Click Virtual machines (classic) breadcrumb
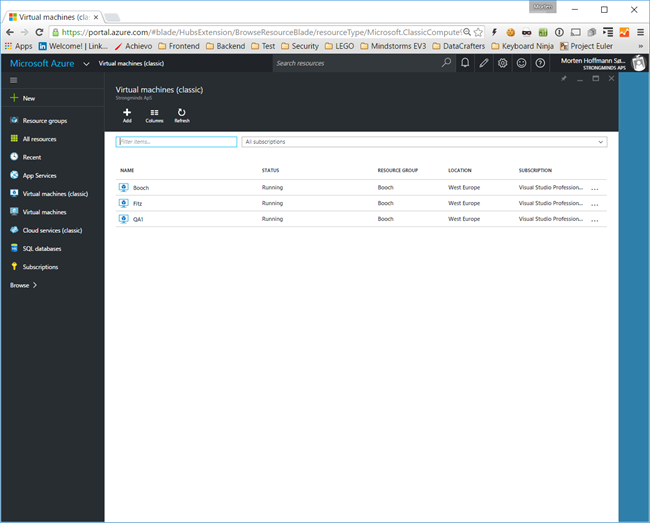The width and height of the screenshot is (650, 523). click(x=131, y=63)
